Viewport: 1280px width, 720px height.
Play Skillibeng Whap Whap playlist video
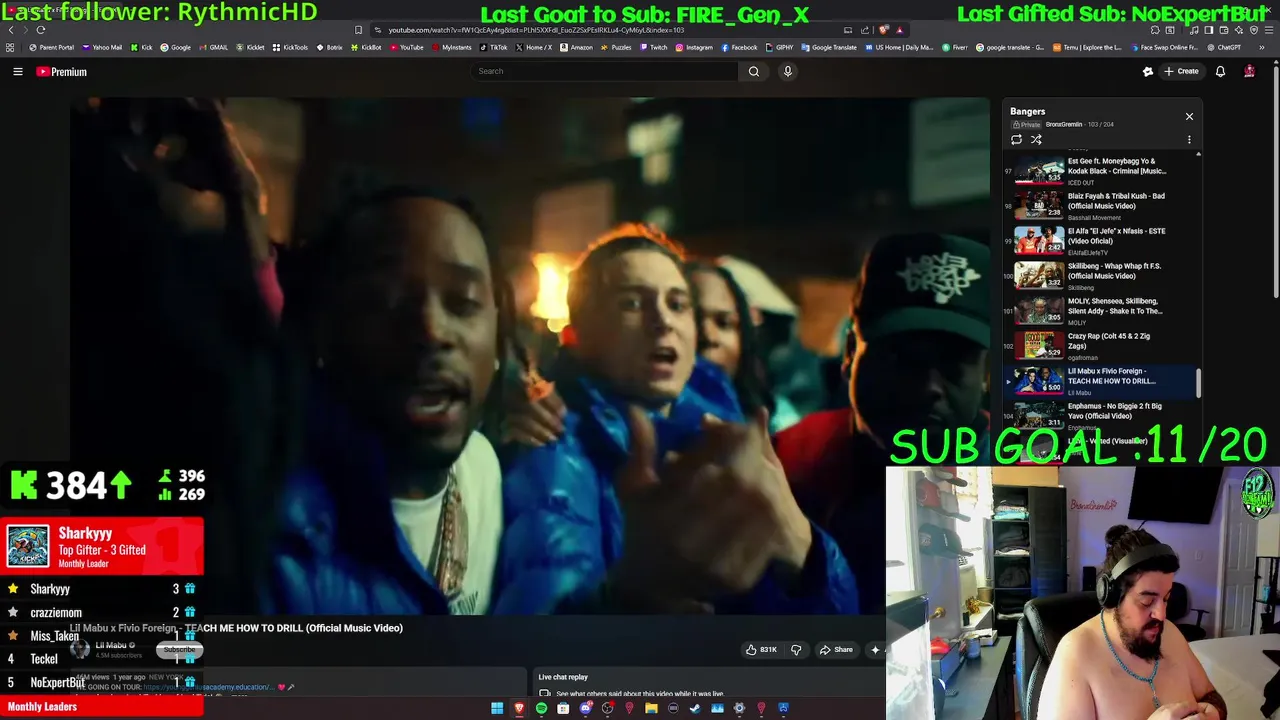point(1098,275)
